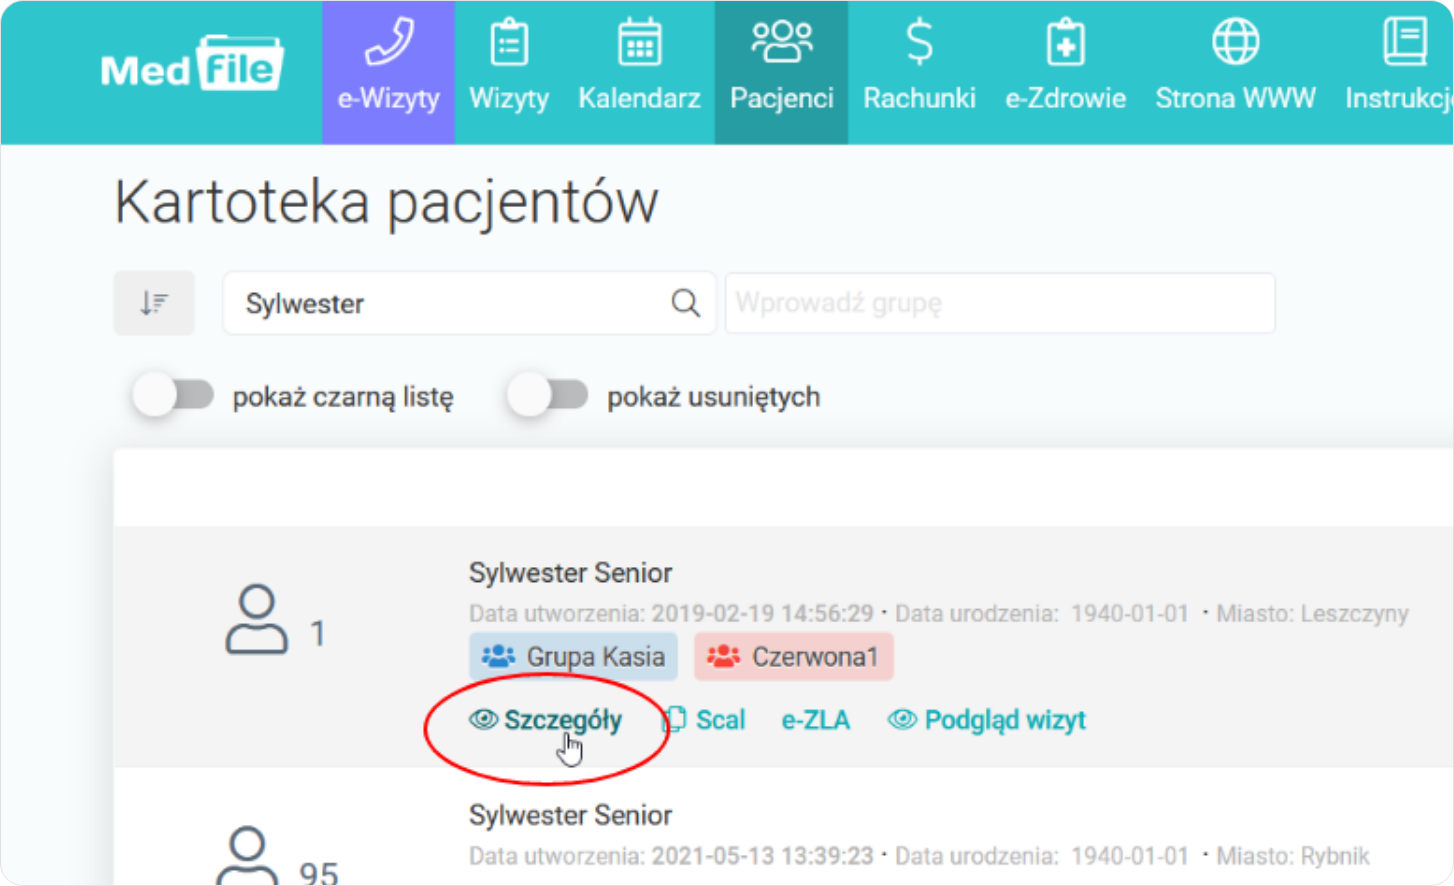Click the copy icon beside Scal
The width and height of the screenshot is (1454, 886).
676,720
